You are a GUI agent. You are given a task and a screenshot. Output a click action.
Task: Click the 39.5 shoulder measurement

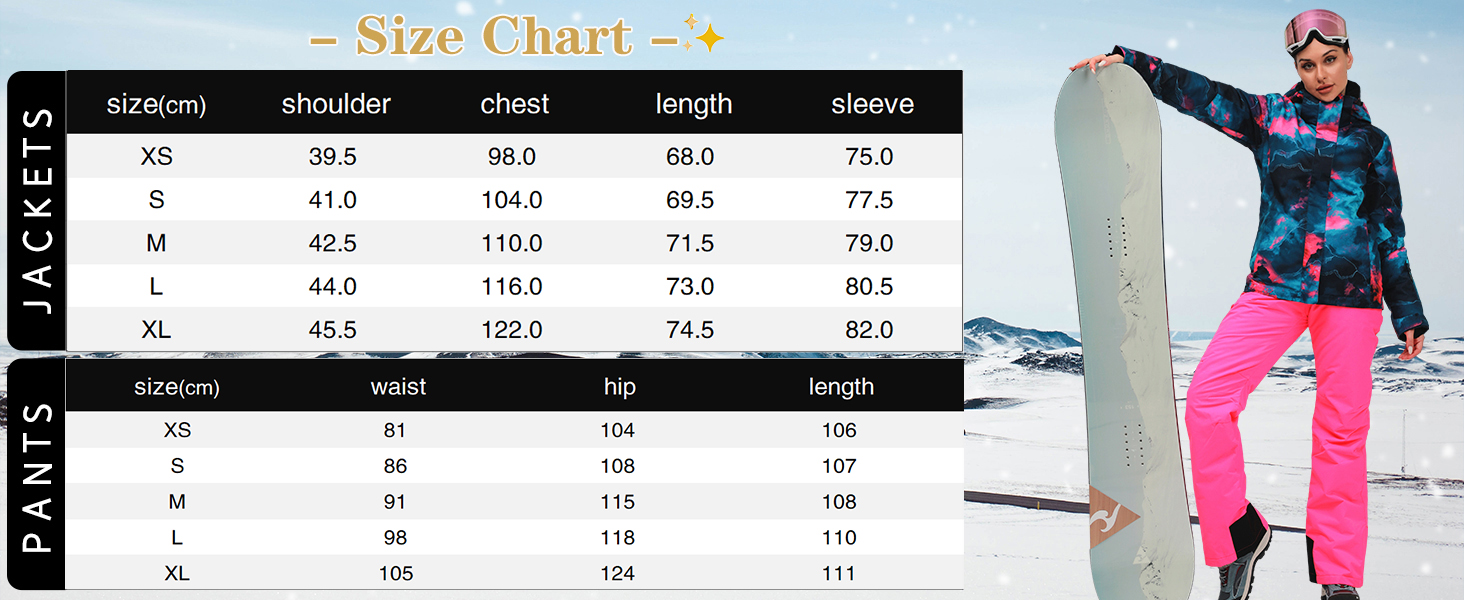333,157
